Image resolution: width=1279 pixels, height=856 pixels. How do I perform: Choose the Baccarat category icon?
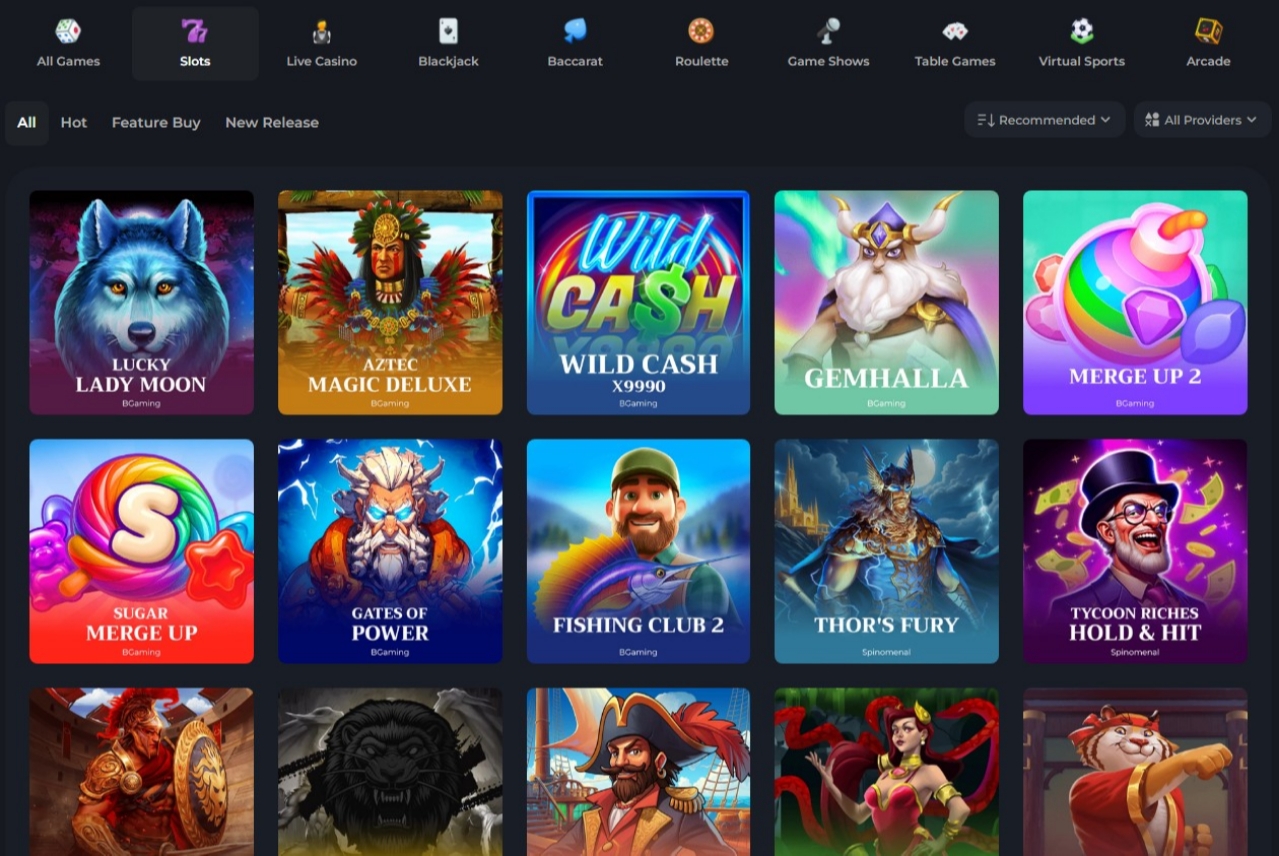coord(575,31)
